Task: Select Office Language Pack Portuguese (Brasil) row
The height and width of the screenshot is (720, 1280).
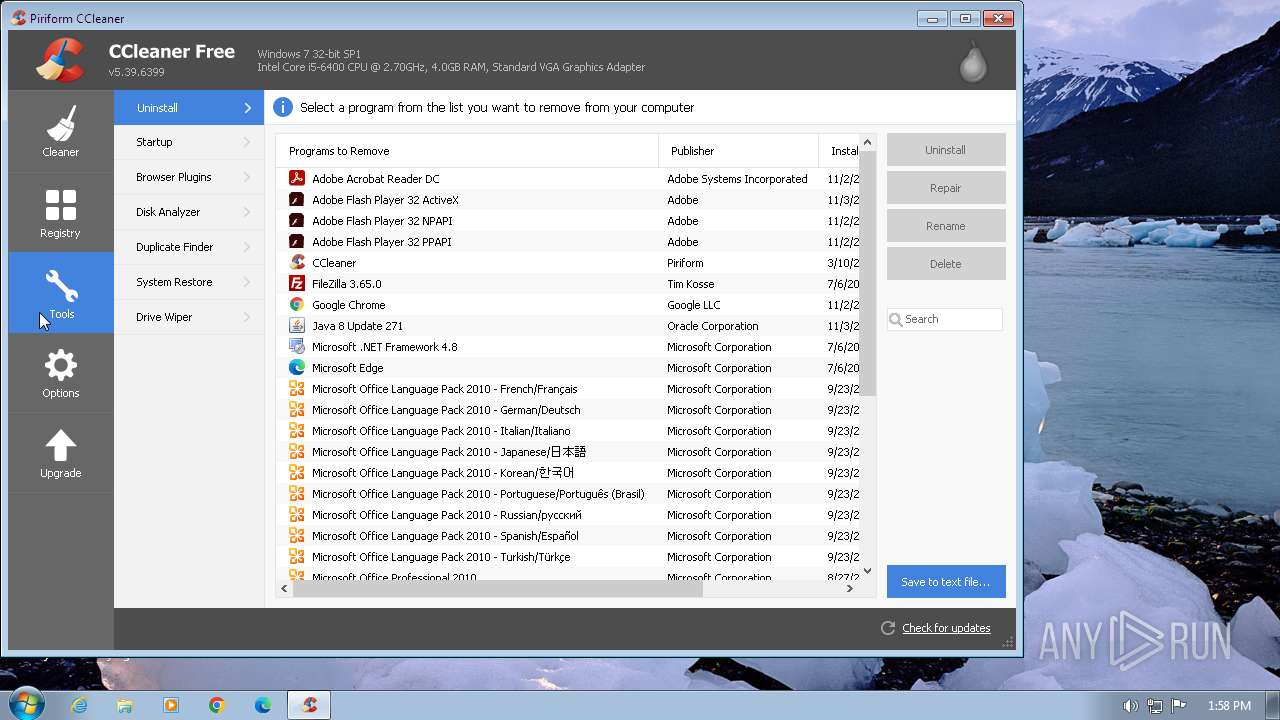Action: (x=567, y=494)
